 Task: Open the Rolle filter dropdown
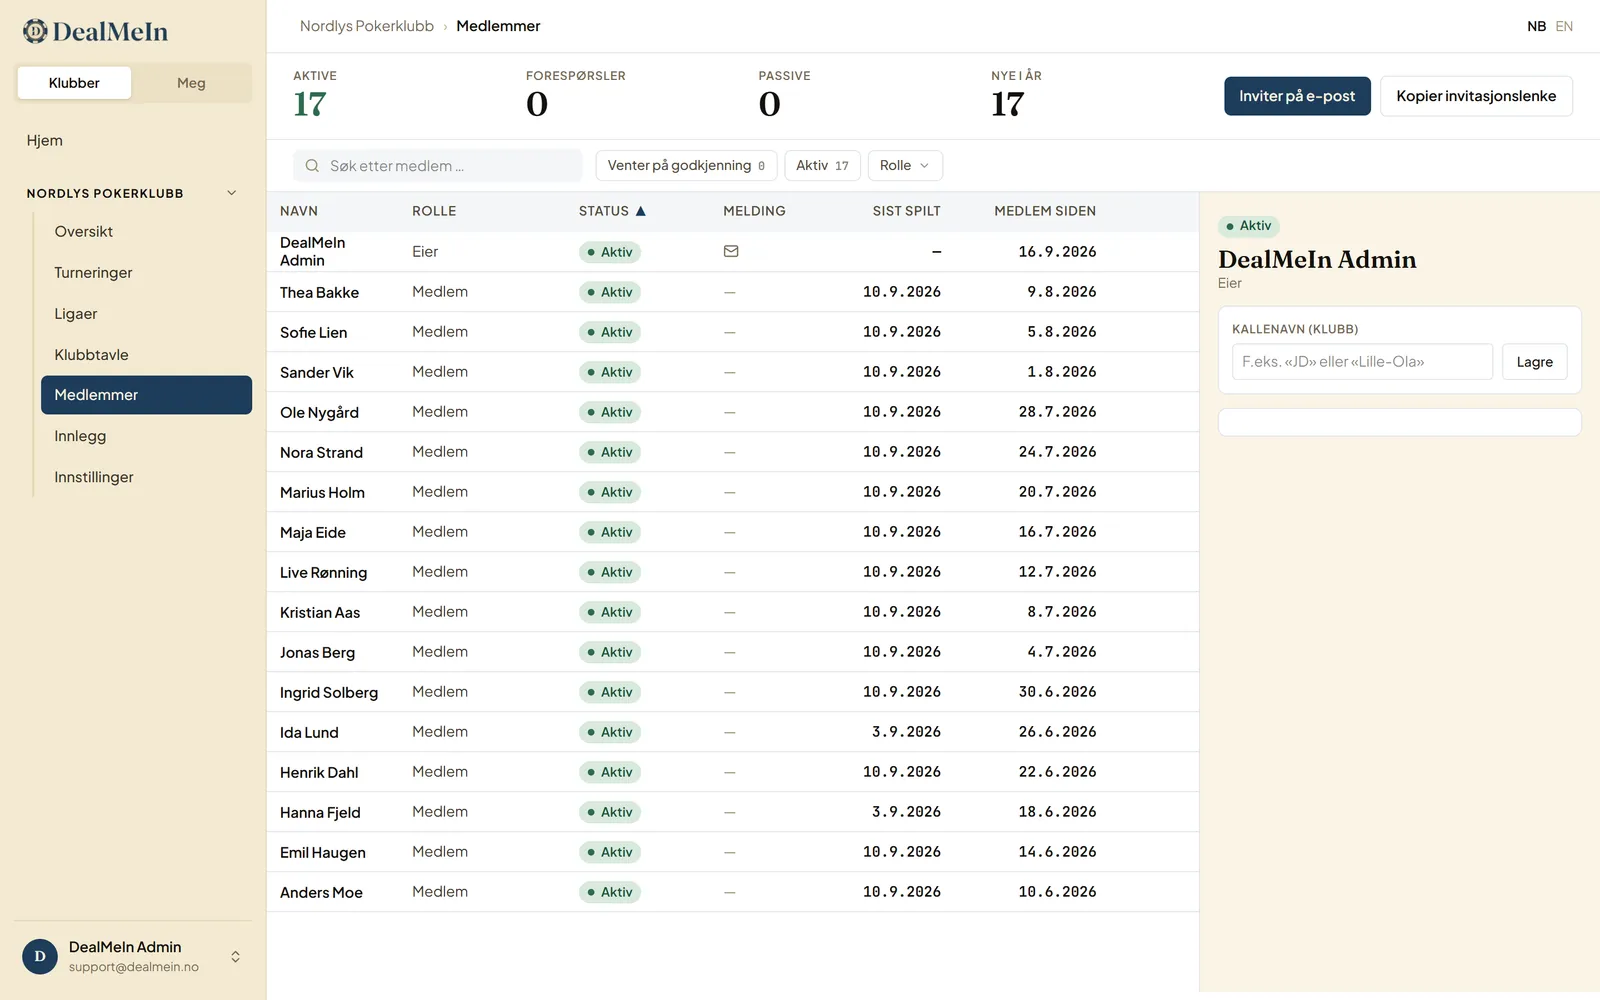click(905, 165)
